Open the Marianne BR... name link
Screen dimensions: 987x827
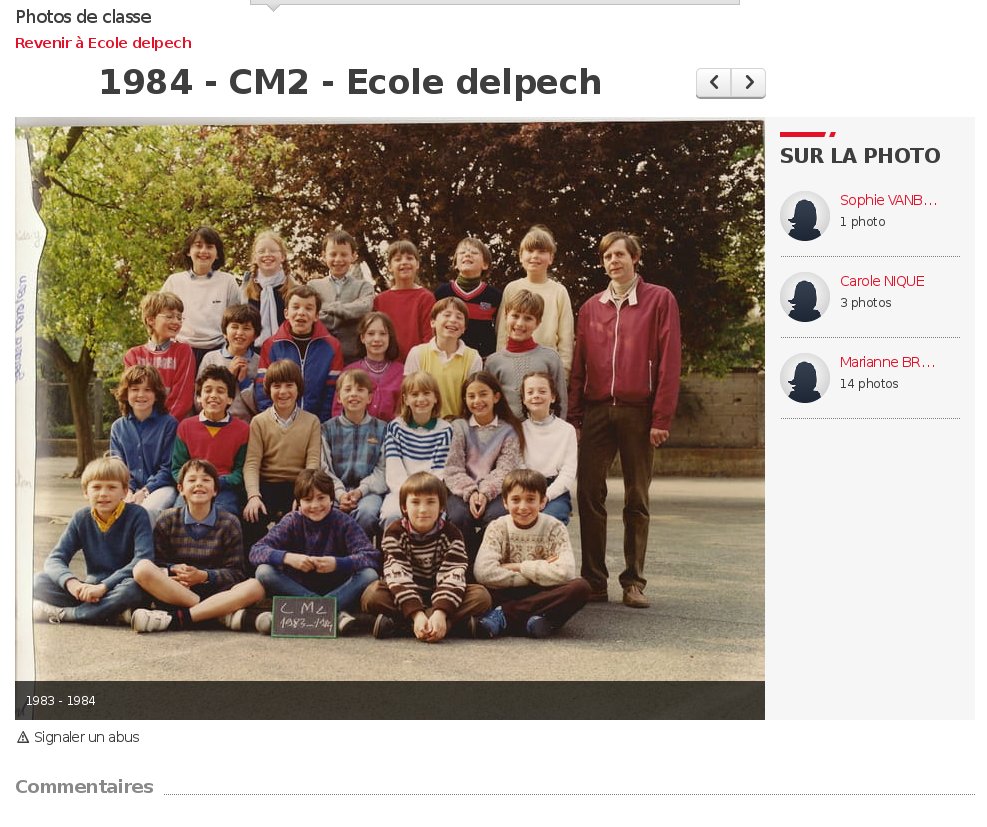click(x=887, y=362)
